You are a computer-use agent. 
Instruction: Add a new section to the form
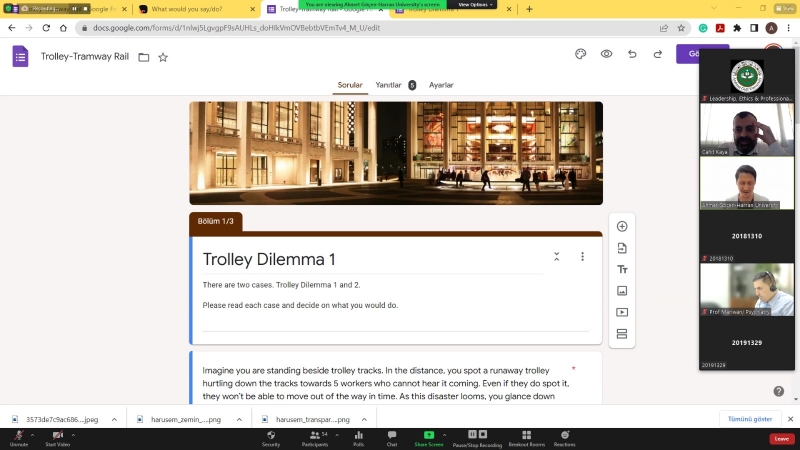(622, 334)
